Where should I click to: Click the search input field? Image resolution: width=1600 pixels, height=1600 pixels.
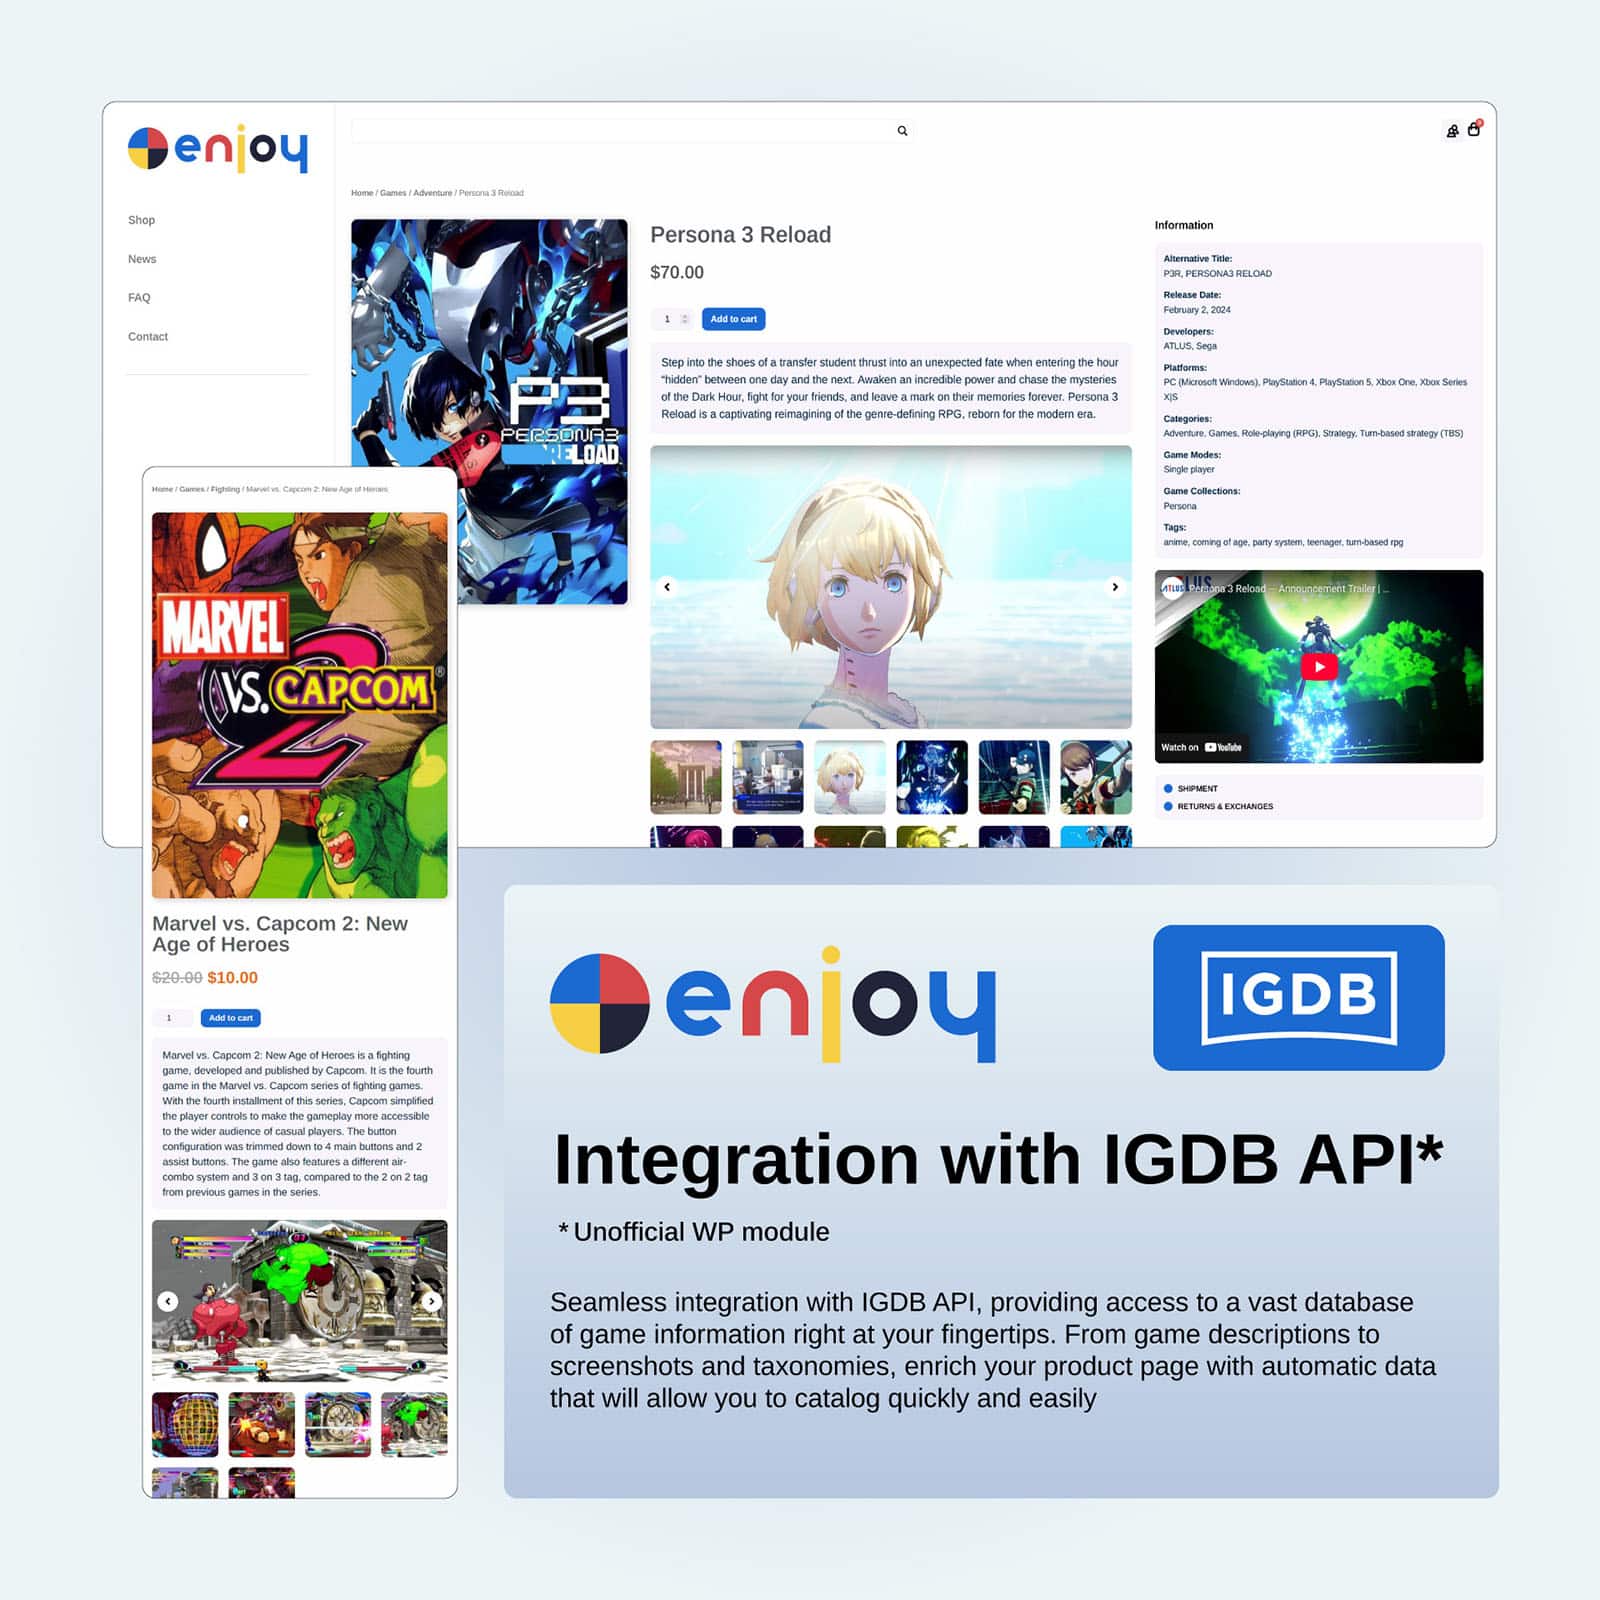[632, 131]
